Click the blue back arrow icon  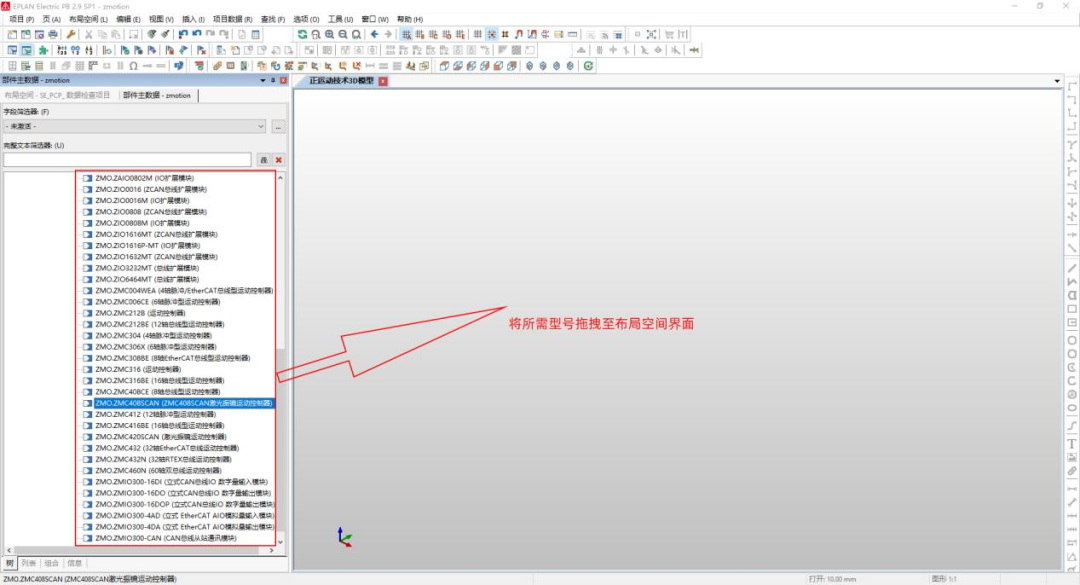click(x=374, y=34)
